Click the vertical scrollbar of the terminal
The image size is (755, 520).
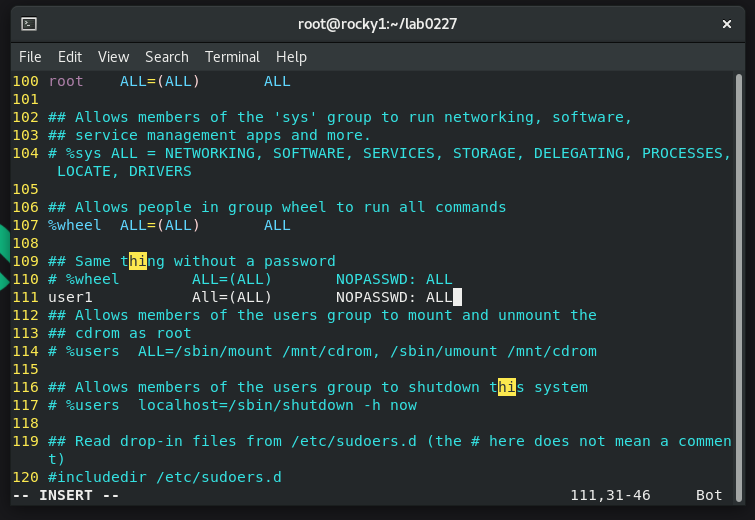tap(739, 288)
